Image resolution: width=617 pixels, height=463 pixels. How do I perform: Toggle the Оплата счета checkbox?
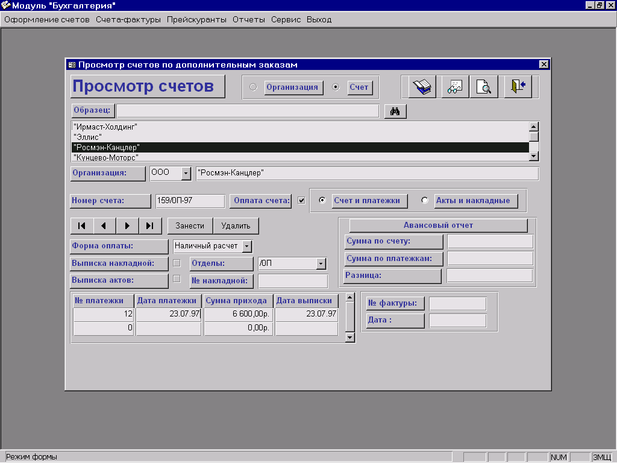tap(301, 200)
